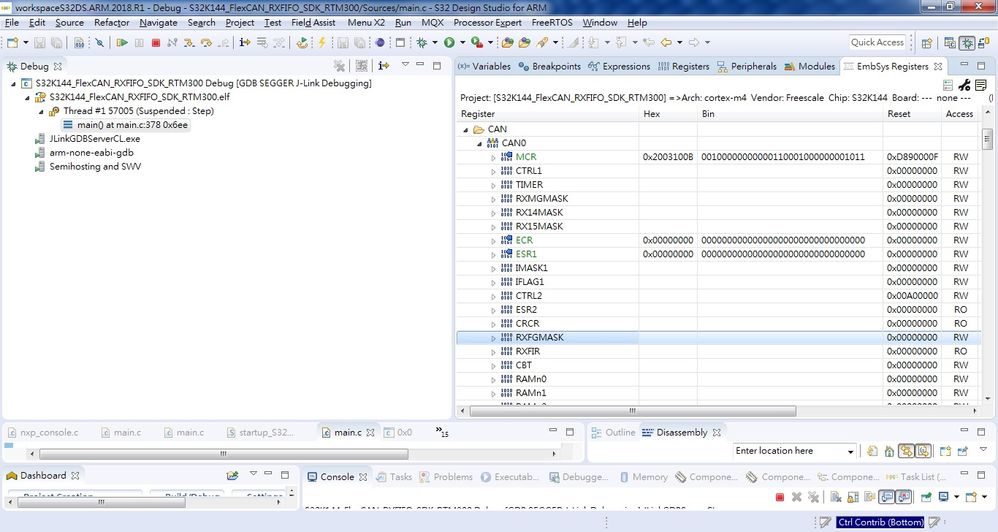Toggle Instruction Stepping in Debug view toolbar
The height and width of the screenshot is (532, 998).
(383, 66)
